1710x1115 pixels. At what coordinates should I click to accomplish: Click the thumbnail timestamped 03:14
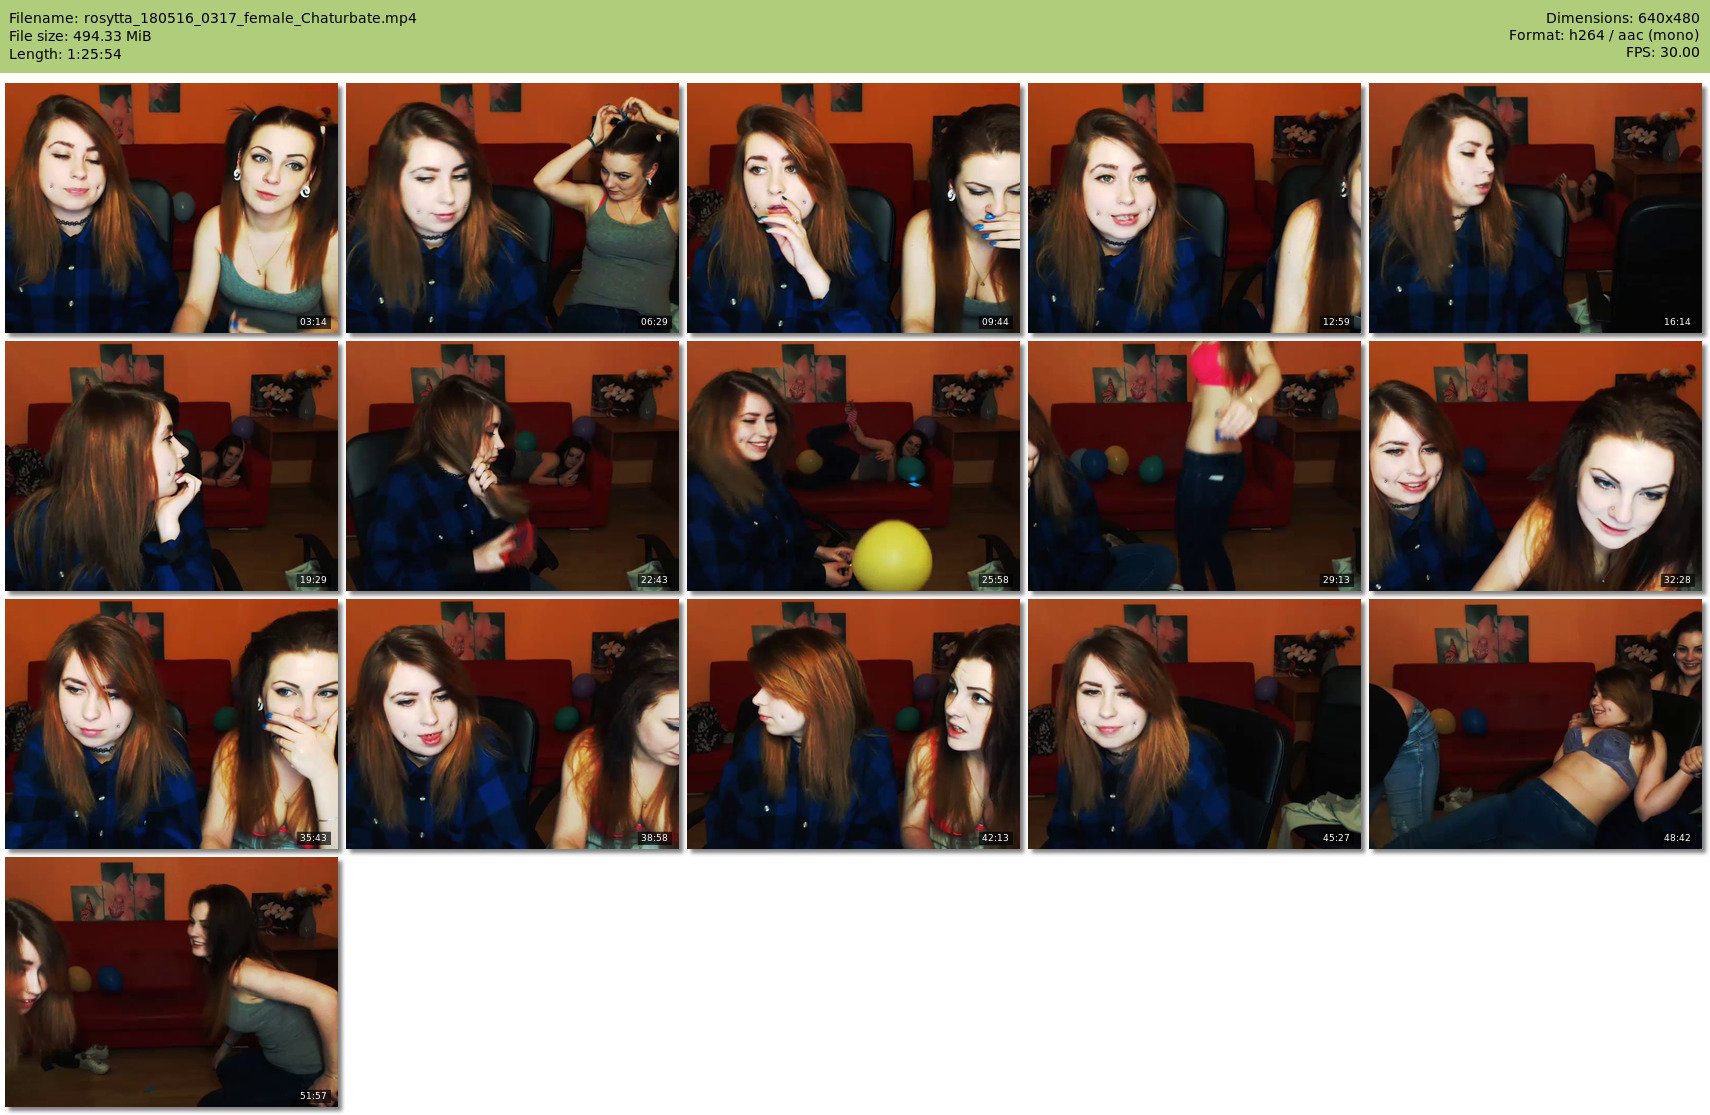click(171, 208)
